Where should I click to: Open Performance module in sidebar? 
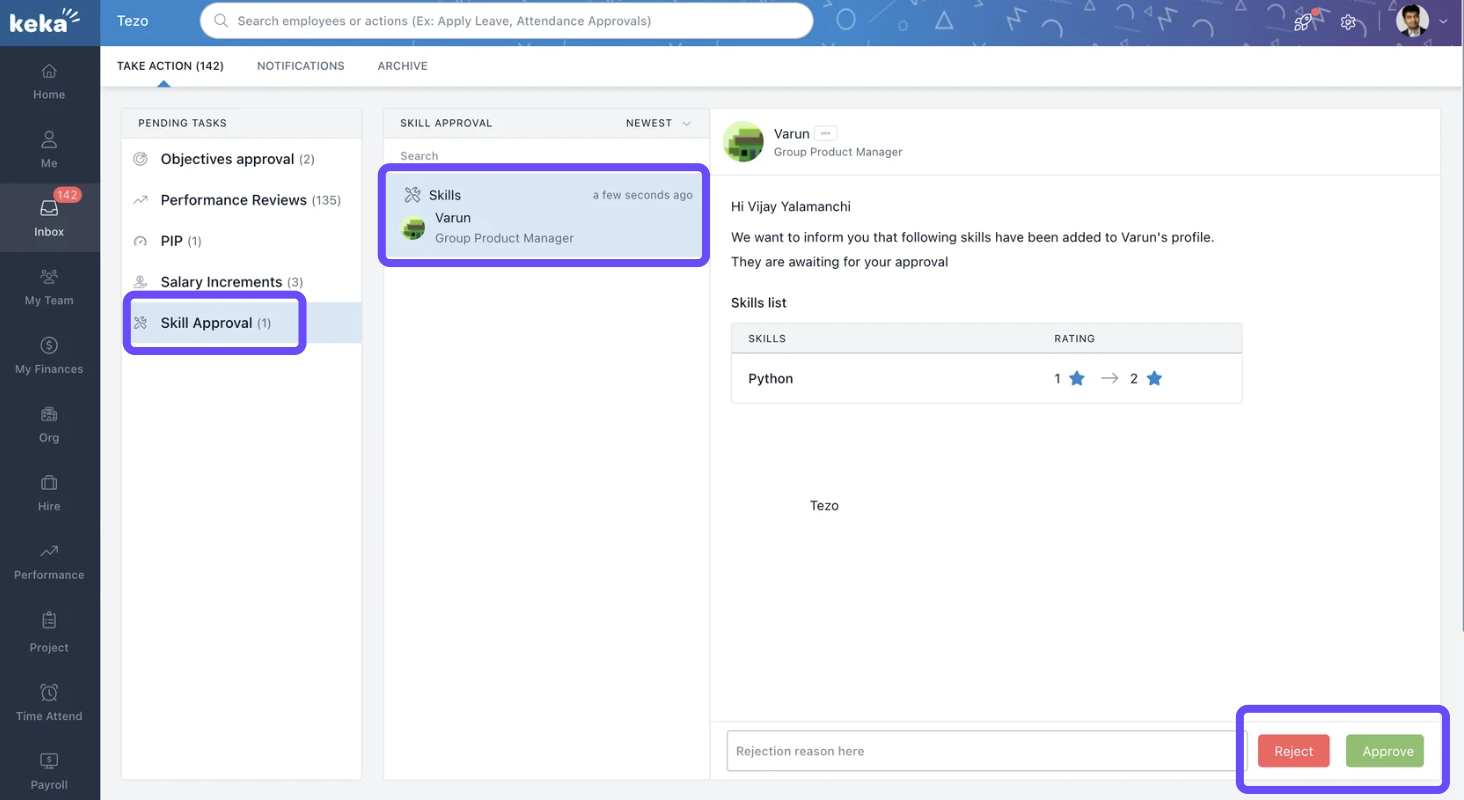(49, 562)
